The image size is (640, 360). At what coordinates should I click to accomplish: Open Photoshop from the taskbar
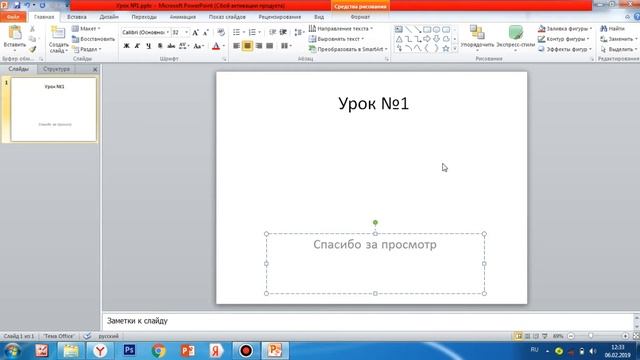click(129, 350)
